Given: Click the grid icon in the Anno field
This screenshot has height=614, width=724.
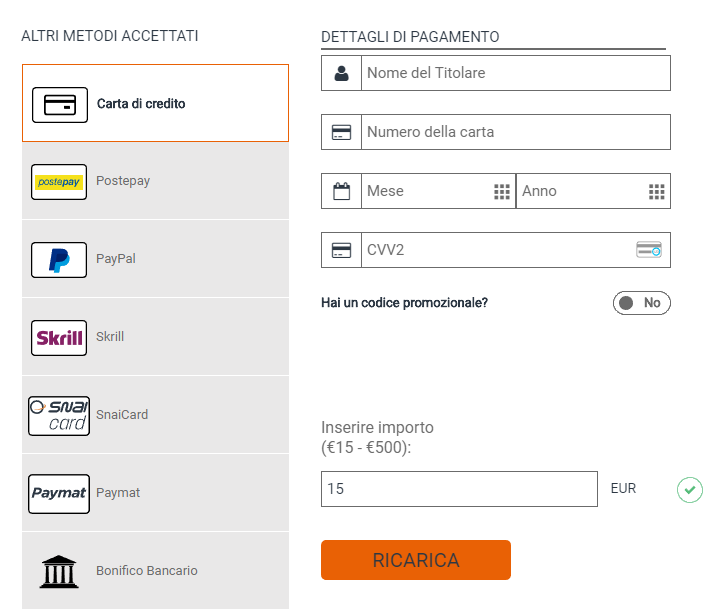Looking at the screenshot, I should (x=657, y=191).
